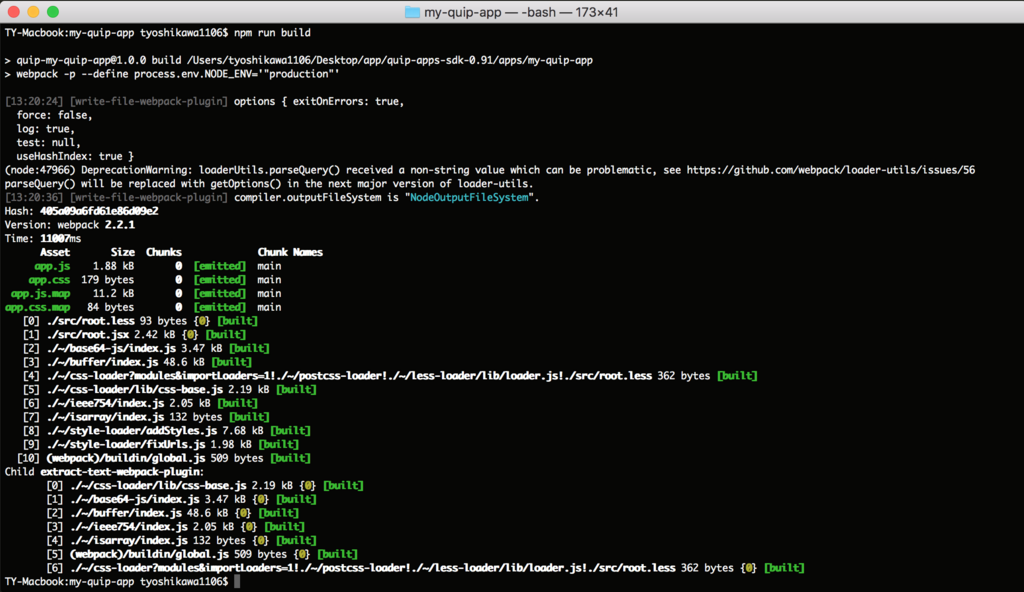Click the 'npm run build' command text
The width and height of the screenshot is (1024, 592).
[x=272, y=33]
